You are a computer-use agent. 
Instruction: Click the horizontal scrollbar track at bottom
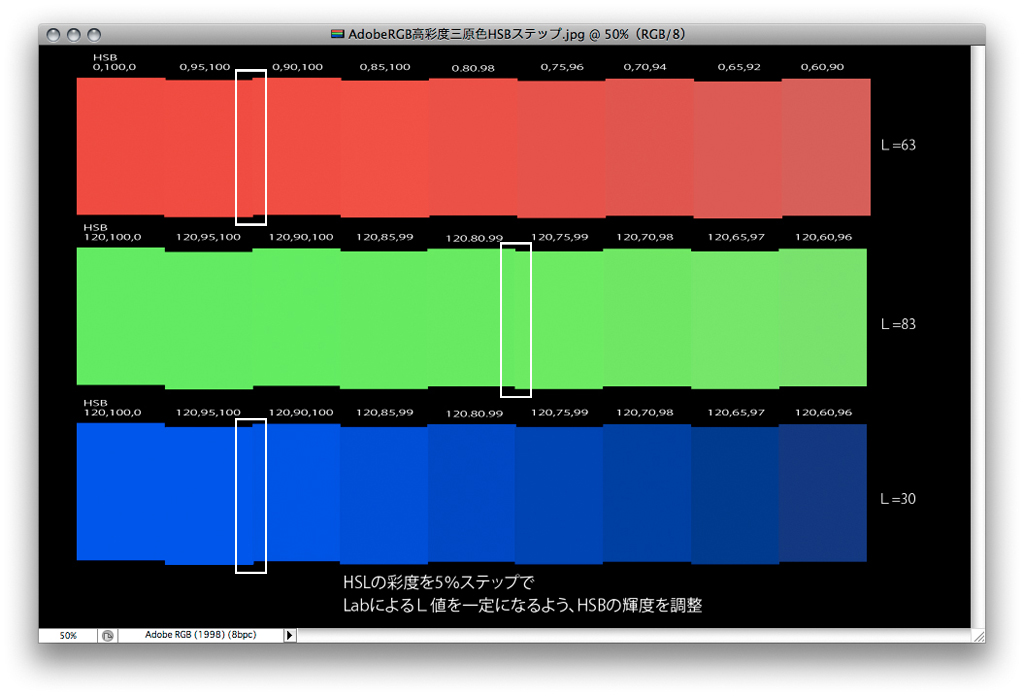[630, 635]
